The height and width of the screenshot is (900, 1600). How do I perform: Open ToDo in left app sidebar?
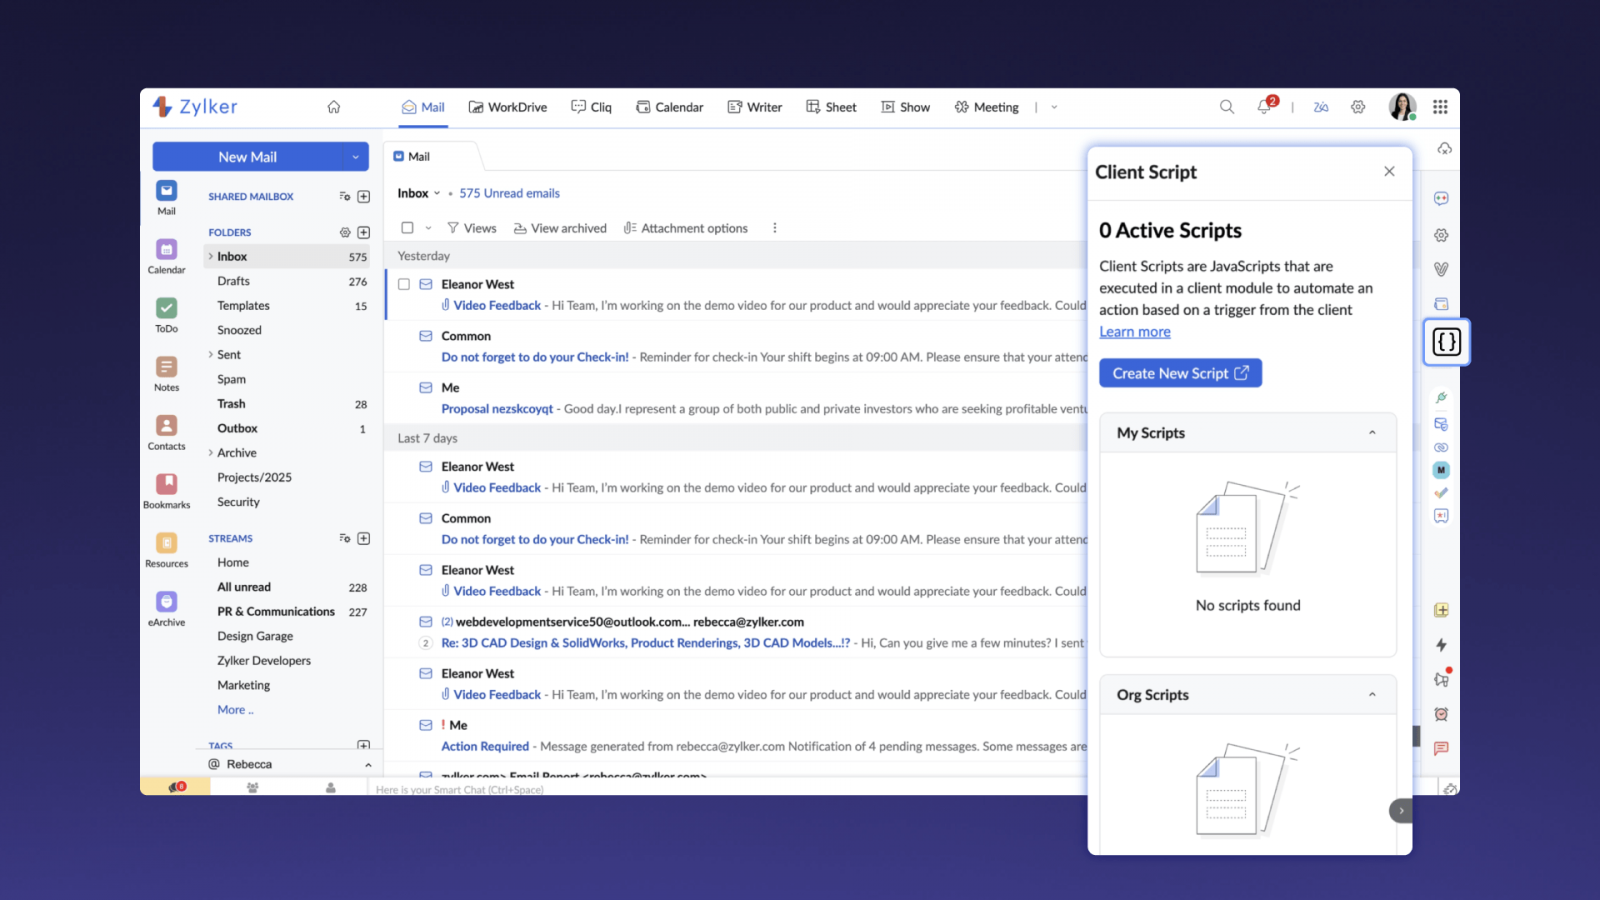166,314
